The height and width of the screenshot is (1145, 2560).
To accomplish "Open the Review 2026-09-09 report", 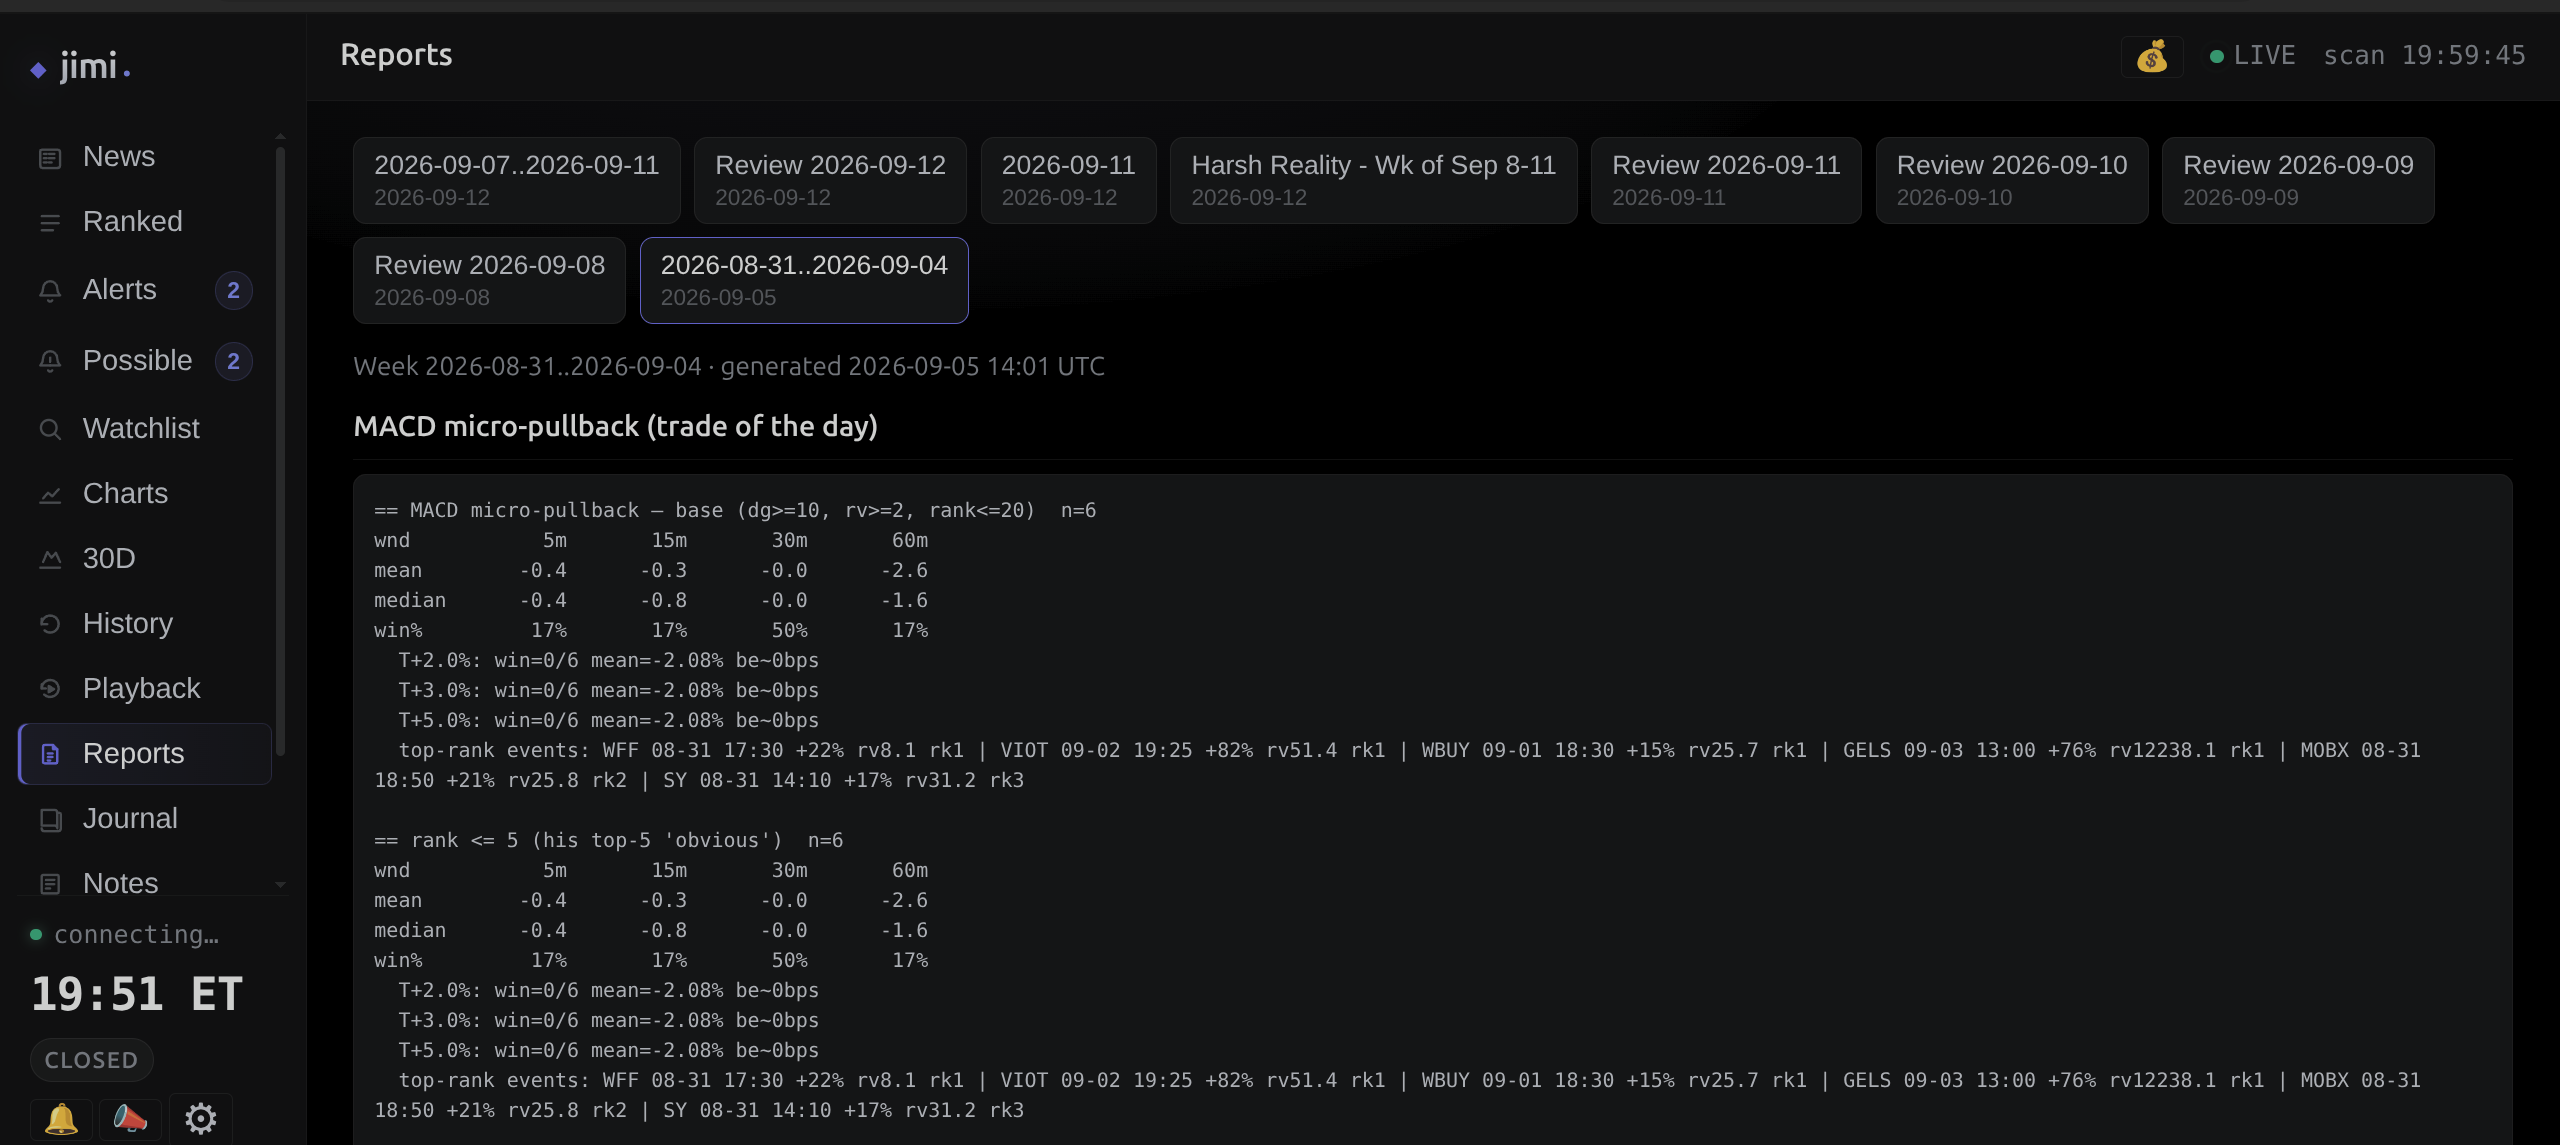I will point(2298,180).
